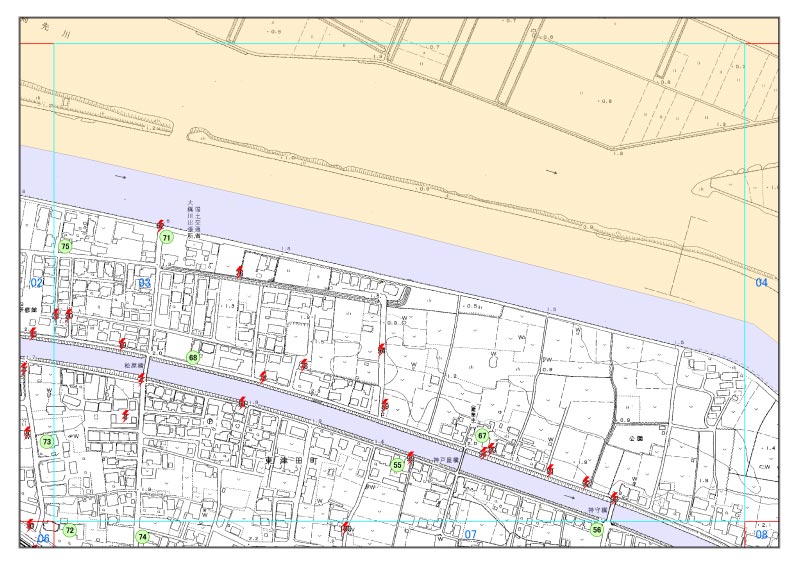This screenshot has height=565, width=800.
Task: Open green marker 68 near the canal
Action: click(193, 356)
